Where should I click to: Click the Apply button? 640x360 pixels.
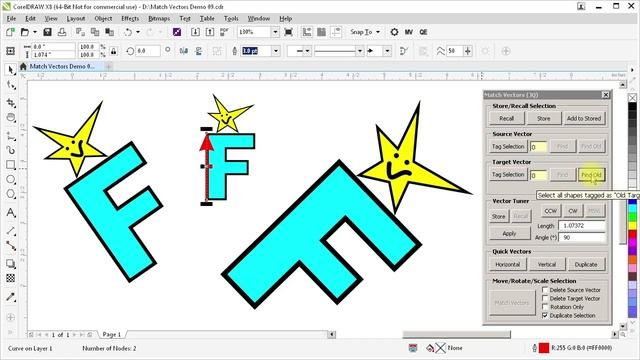509,233
